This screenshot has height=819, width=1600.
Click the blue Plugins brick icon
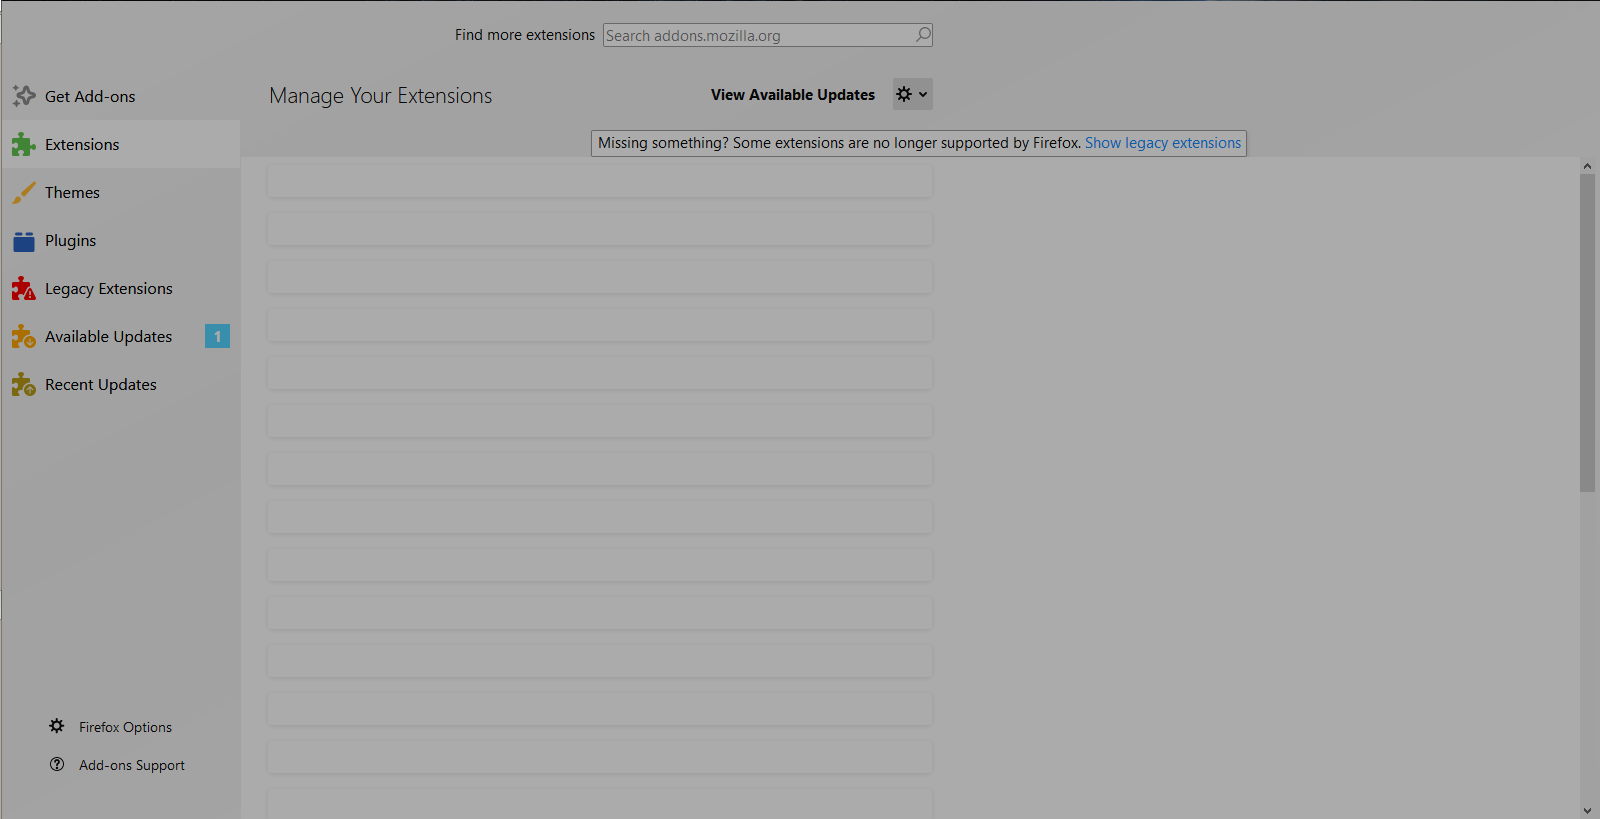click(x=24, y=241)
